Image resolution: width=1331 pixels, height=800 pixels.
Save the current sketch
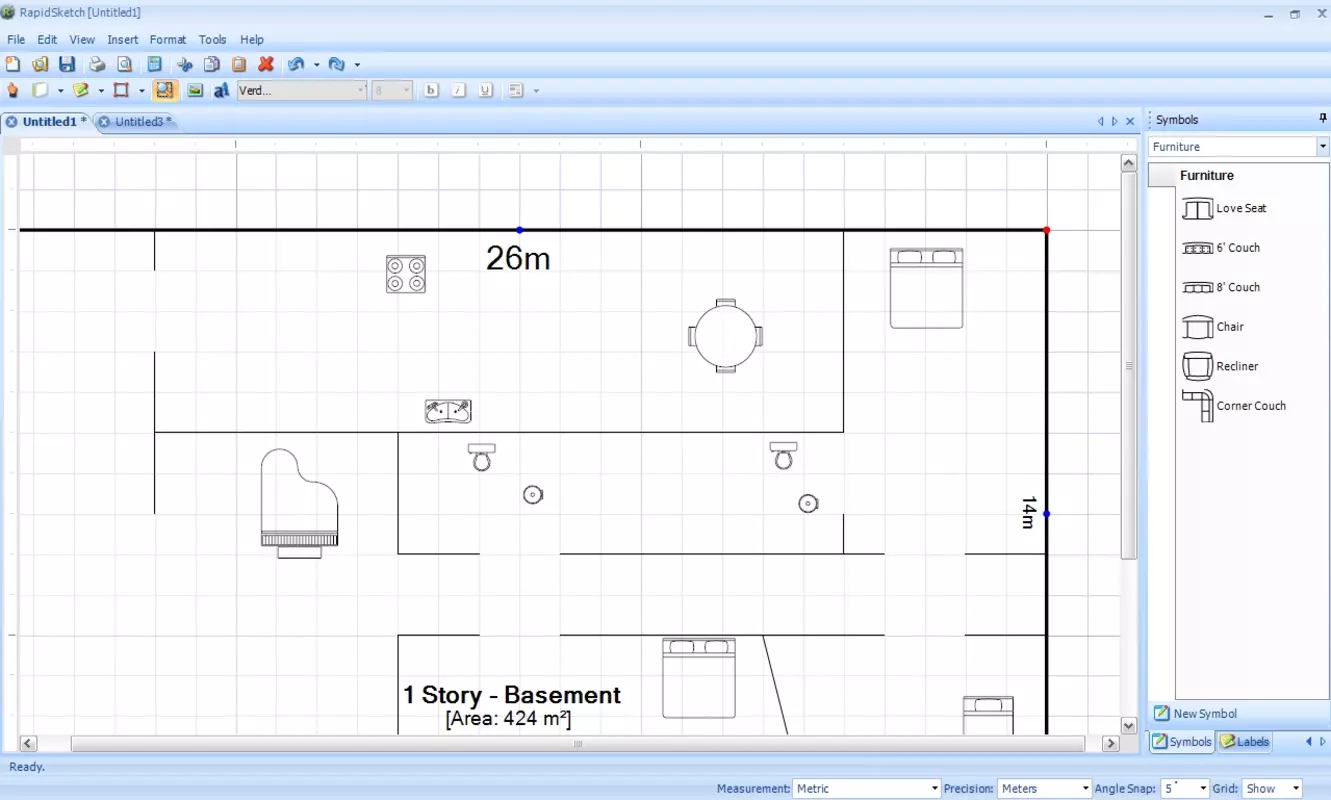67,64
